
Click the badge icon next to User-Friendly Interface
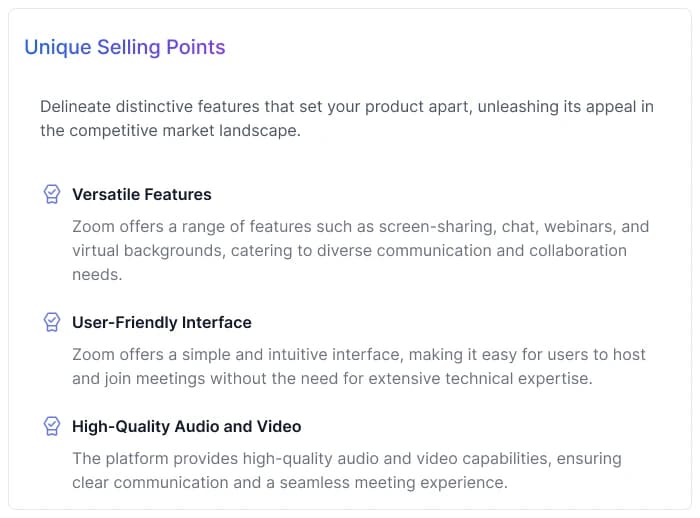[52, 322]
